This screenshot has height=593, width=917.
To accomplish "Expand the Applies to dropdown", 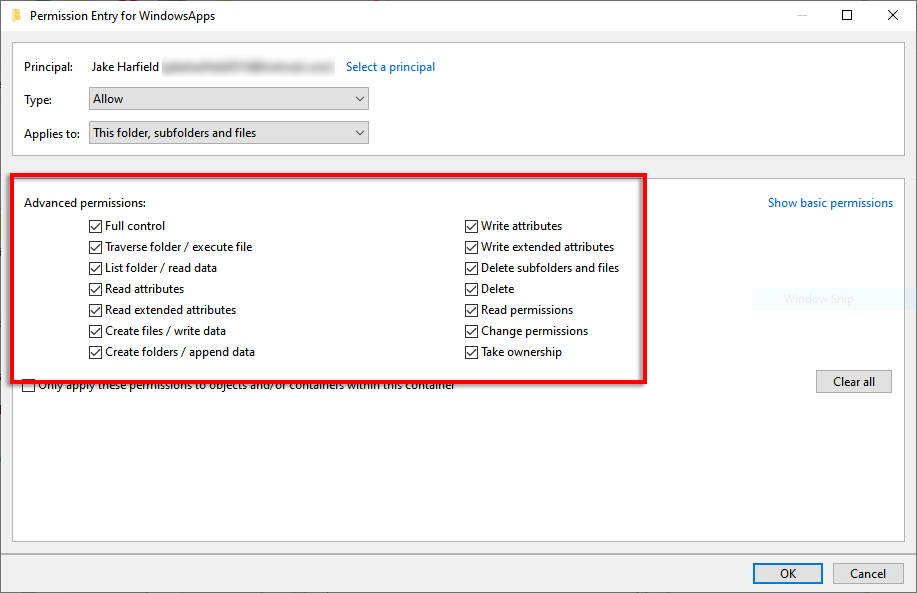I will click(x=229, y=133).
